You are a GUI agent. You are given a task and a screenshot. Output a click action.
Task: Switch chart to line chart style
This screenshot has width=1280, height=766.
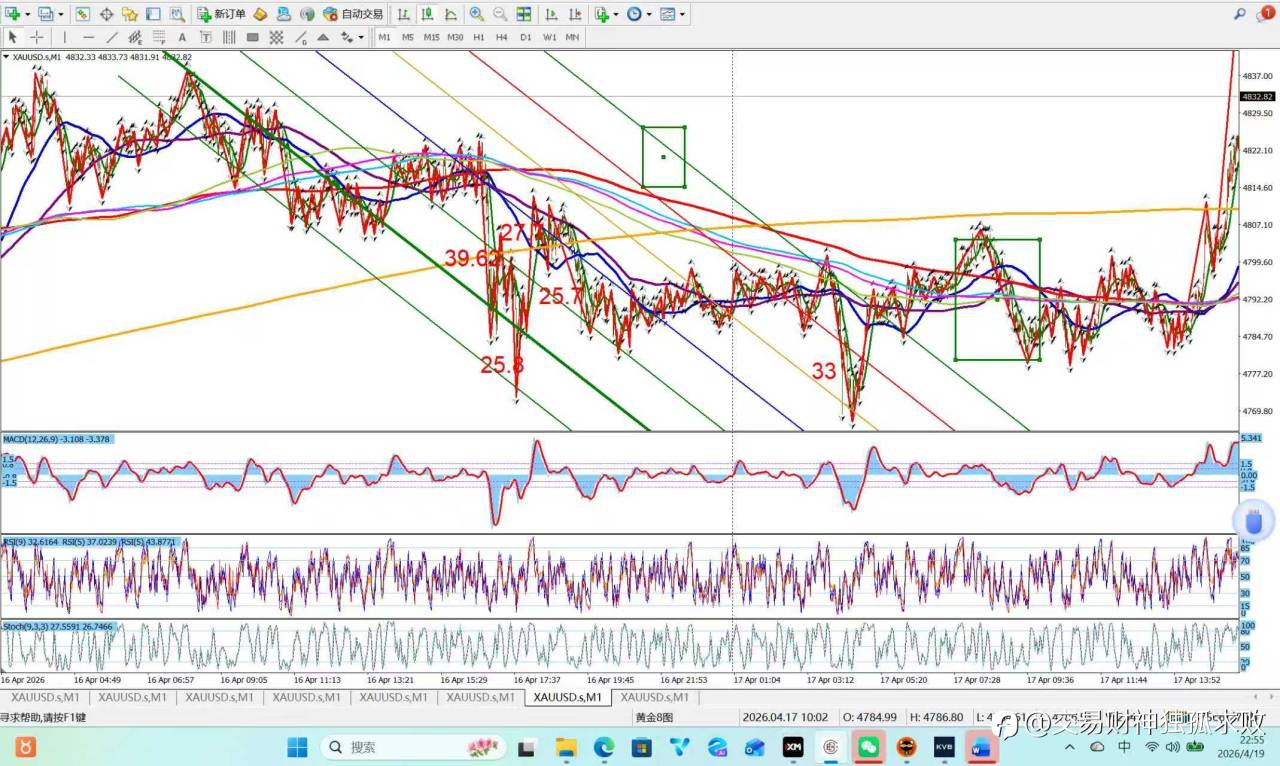coord(451,14)
